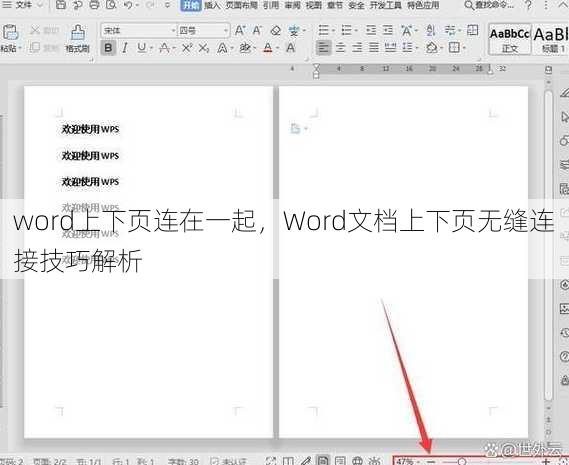Click the text highlight color icon
The width and height of the screenshot is (569, 465).
pyautogui.click(x=245, y=48)
